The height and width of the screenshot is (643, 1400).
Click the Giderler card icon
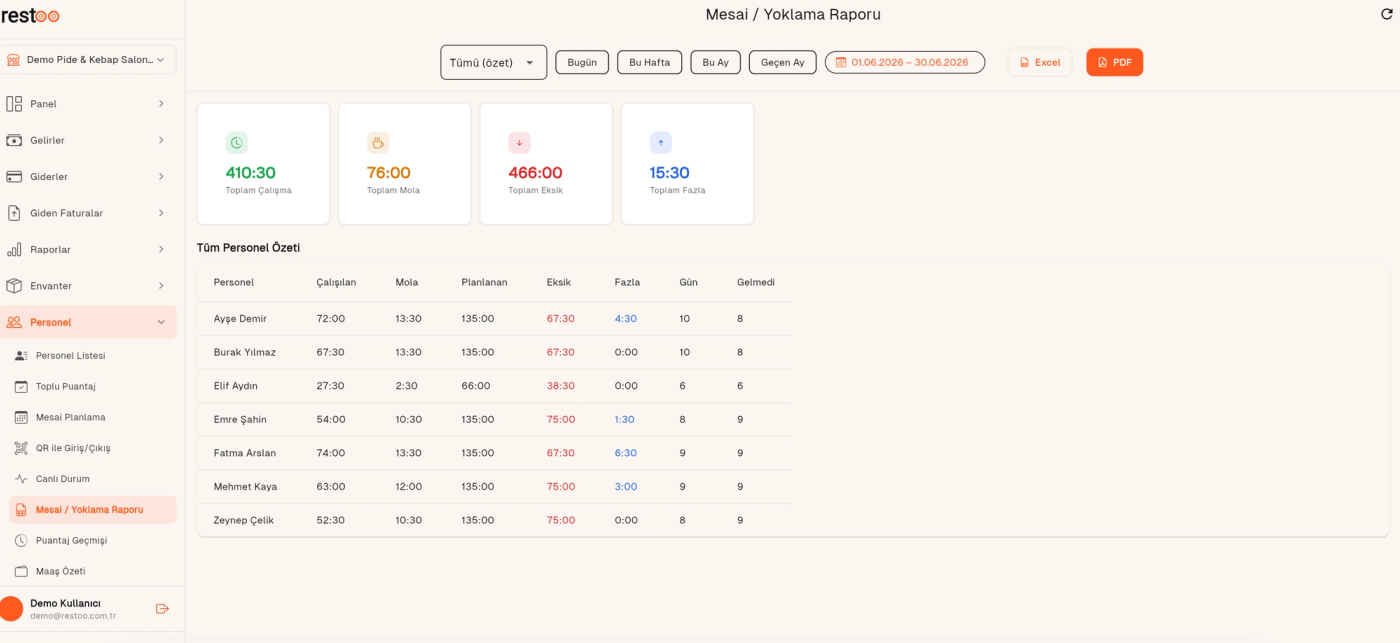point(14,177)
